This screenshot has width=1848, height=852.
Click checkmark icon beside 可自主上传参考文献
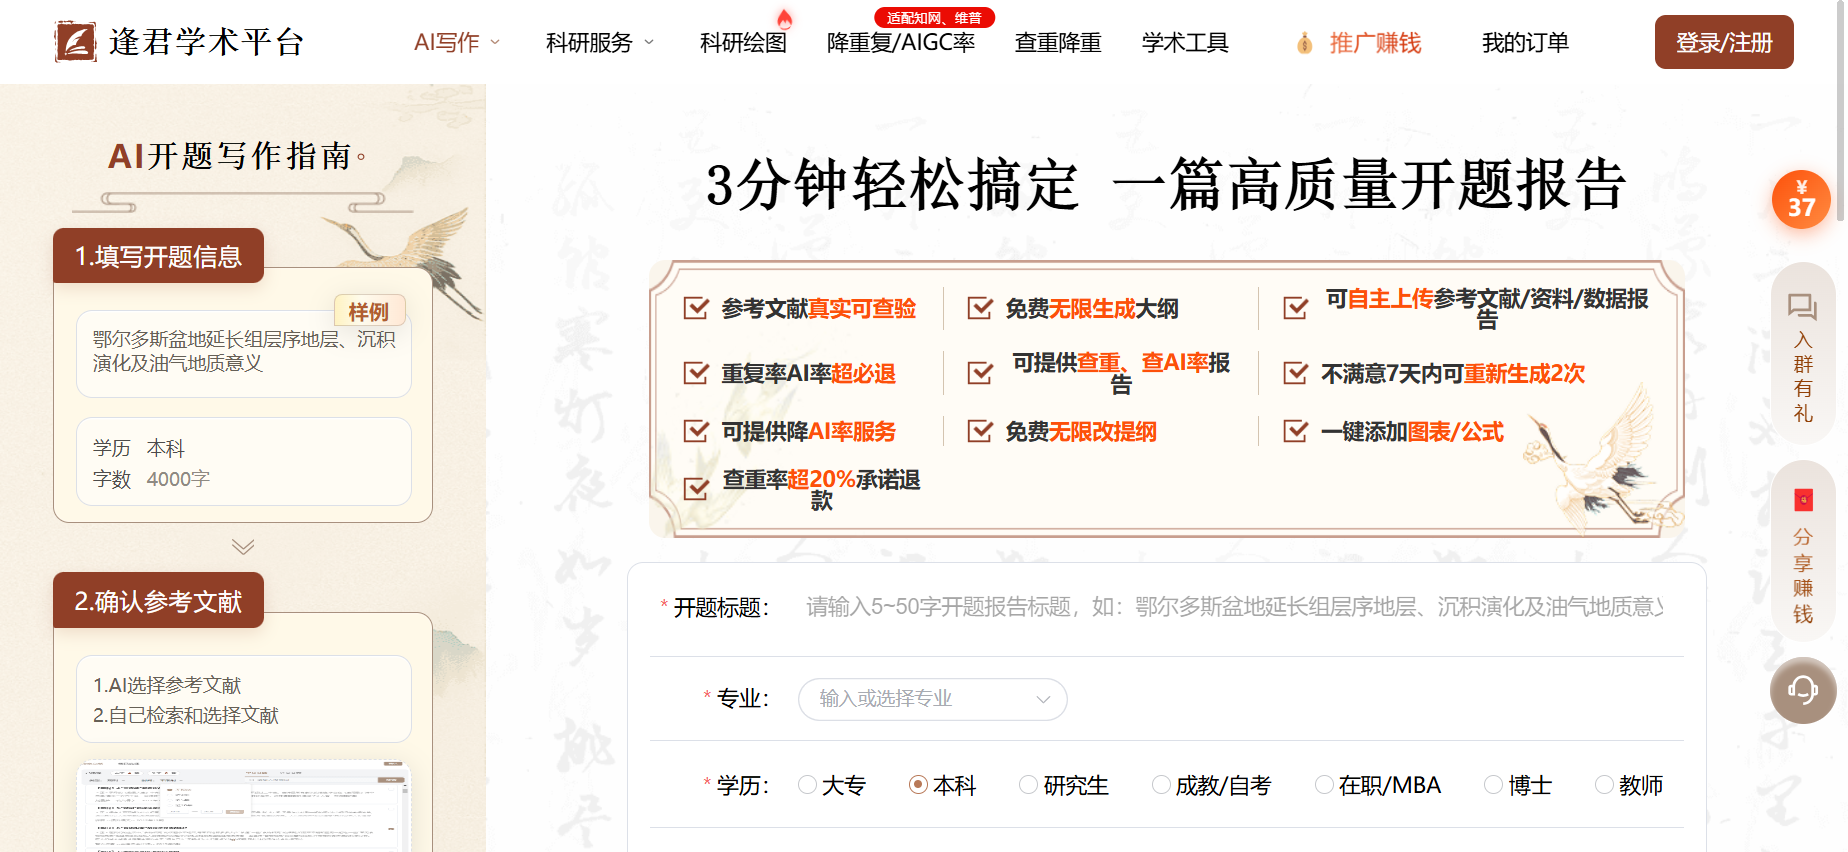(x=1296, y=308)
